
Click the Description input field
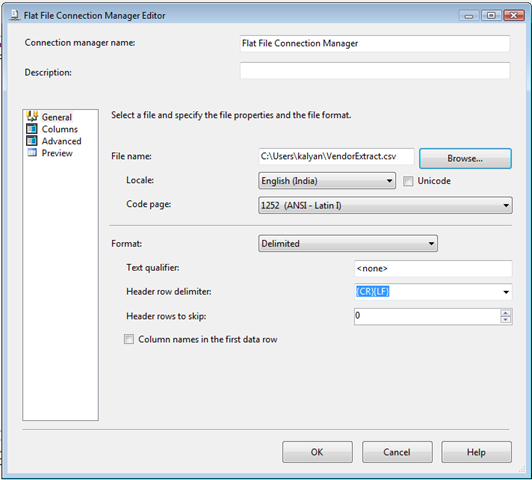[x=375, y=71]
